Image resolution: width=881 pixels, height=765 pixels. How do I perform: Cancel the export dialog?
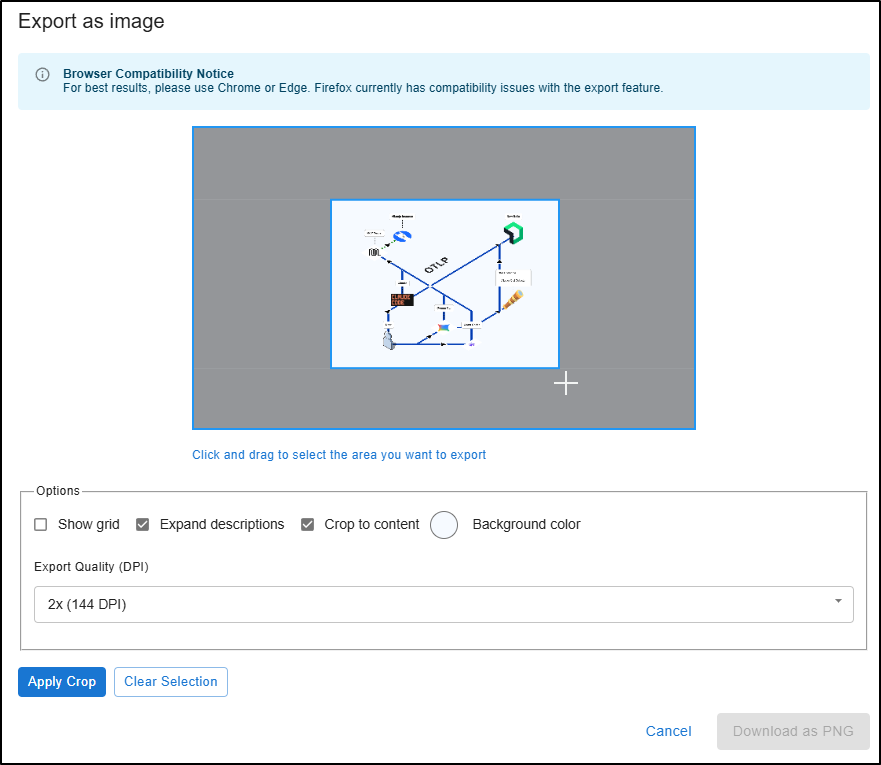pos(668,731)
